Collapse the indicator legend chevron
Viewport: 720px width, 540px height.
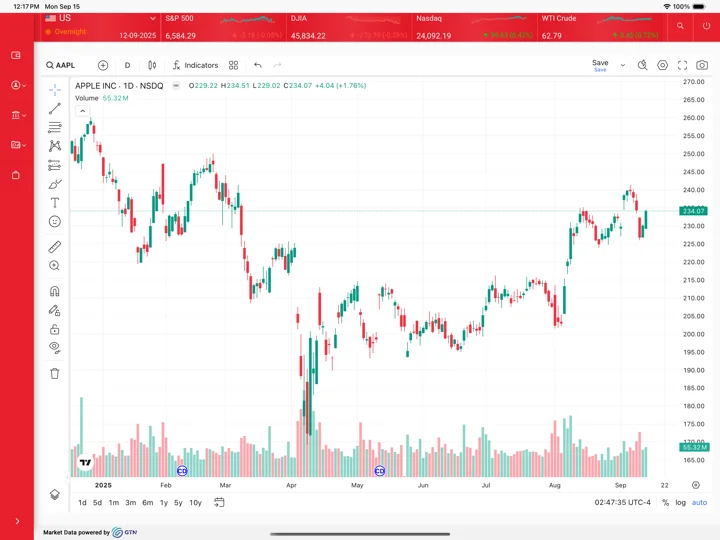pos(83,111)
